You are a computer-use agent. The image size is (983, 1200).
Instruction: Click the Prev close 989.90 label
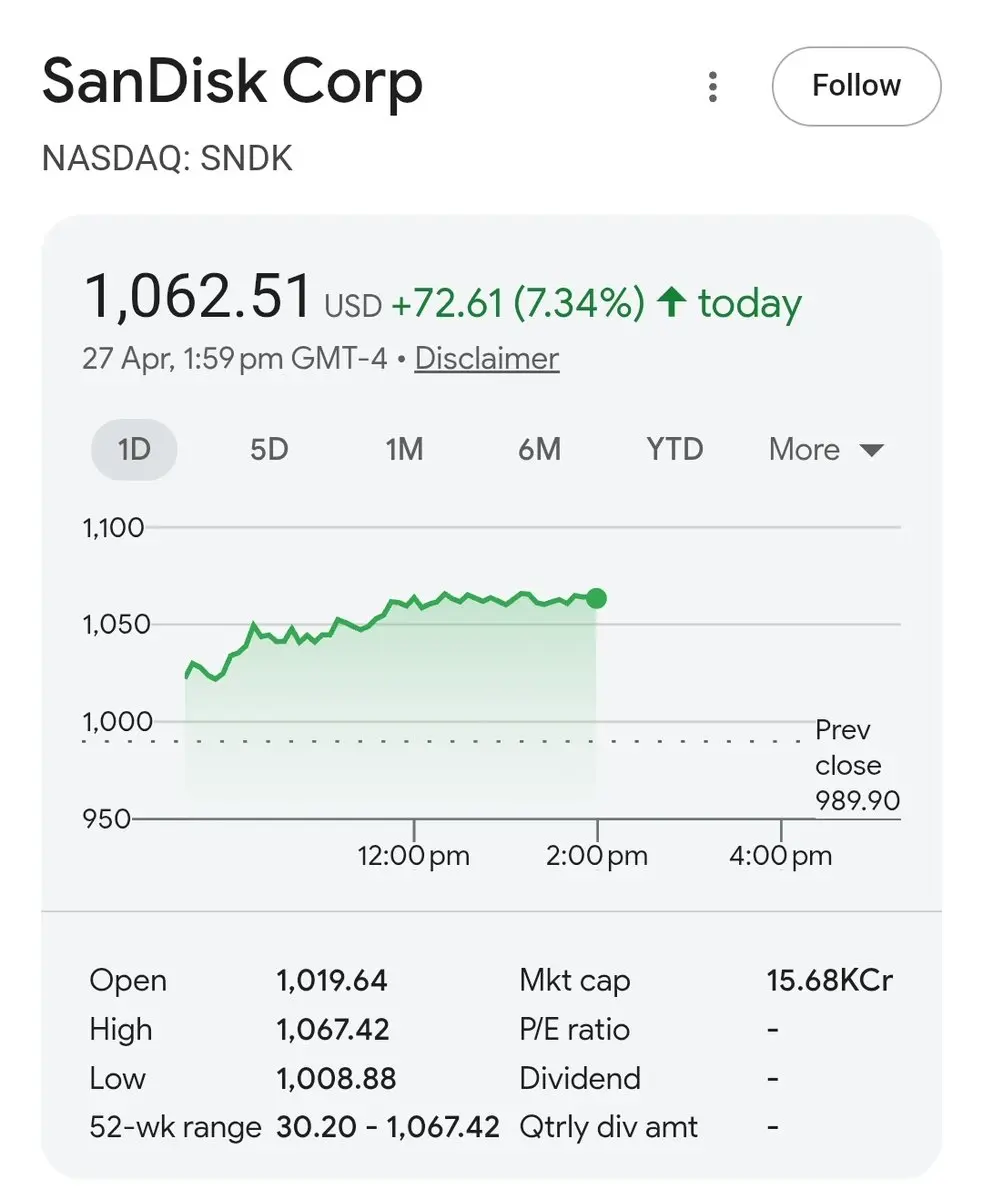point(857,765)
